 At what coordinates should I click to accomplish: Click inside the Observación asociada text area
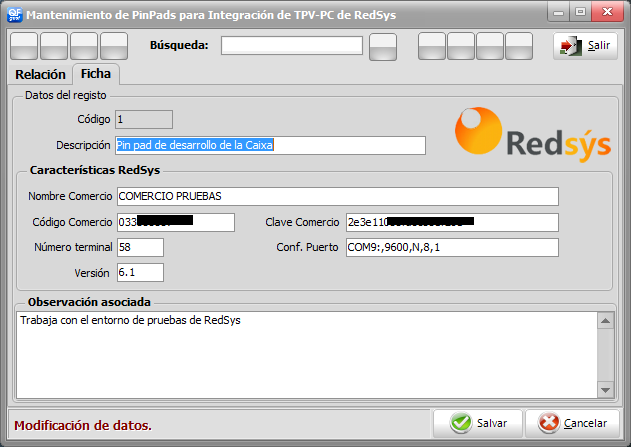307,355
